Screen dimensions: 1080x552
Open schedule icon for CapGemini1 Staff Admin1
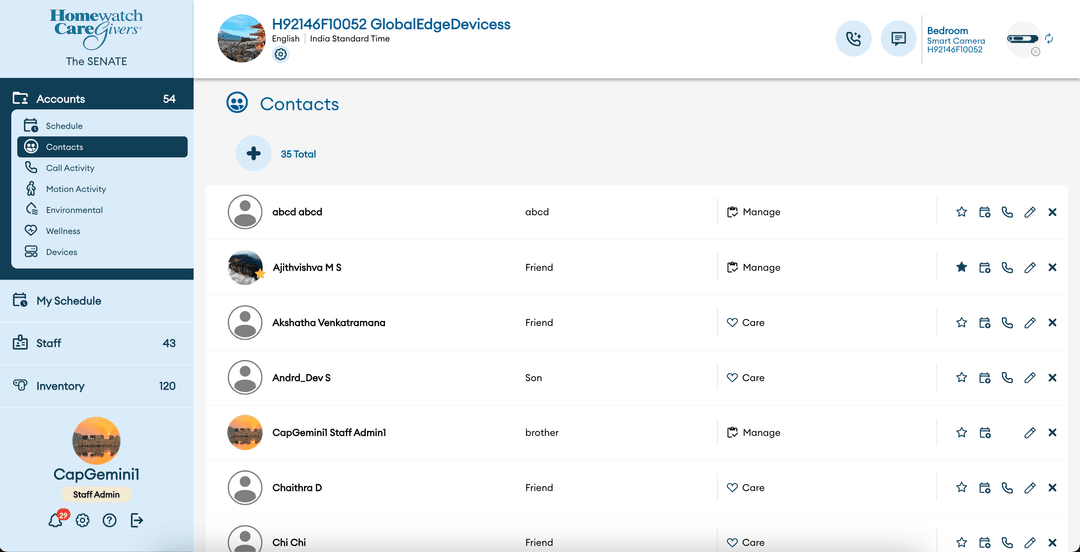point(985,433)
